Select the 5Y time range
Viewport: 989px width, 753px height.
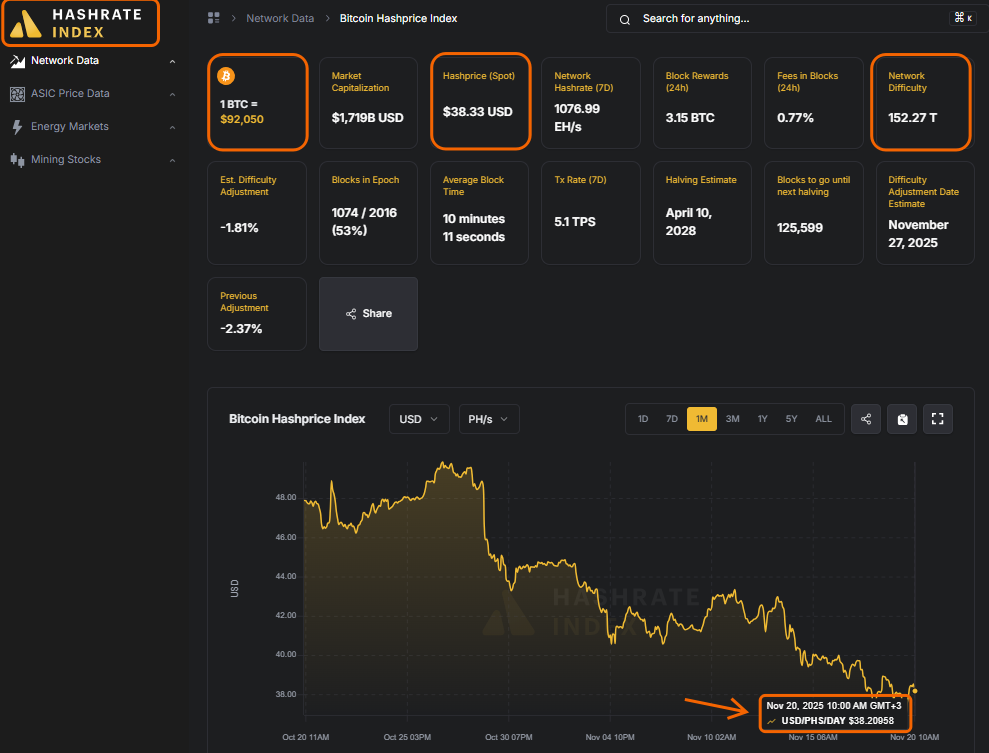coord(791,419)
